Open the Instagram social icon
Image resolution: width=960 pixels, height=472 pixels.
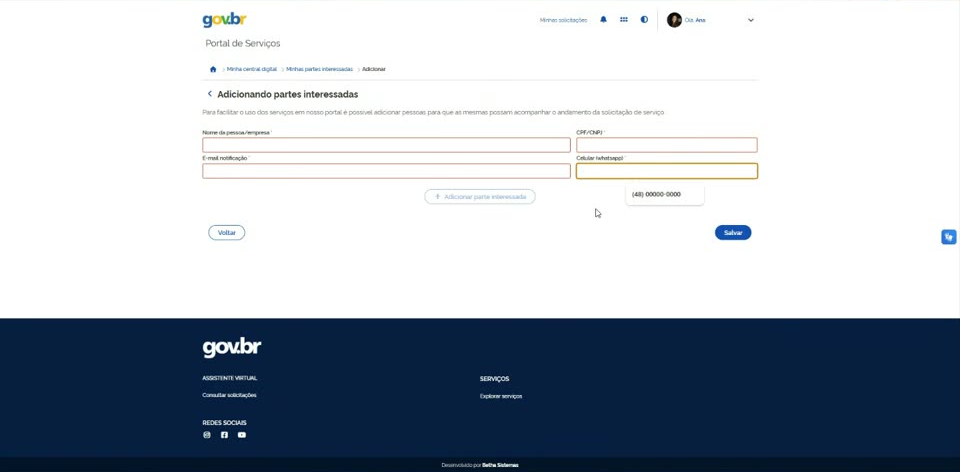(207, 435)
